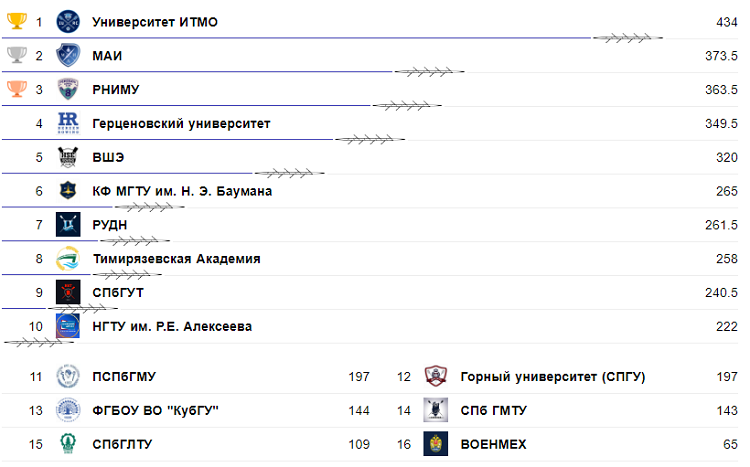Click the РУДН team logo
Viewport: 750px width, 467px height.
[68, 225]
